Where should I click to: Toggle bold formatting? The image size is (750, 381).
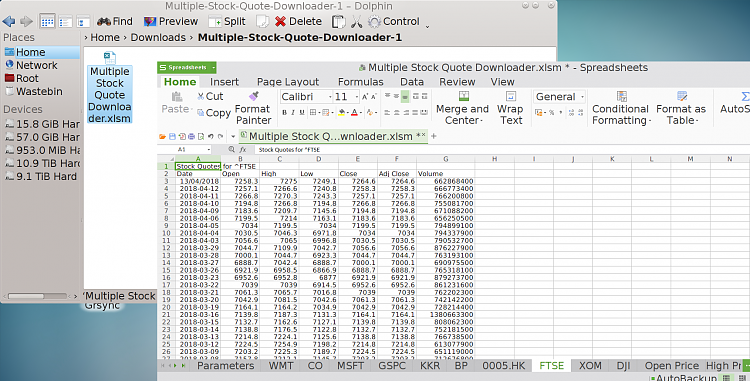point(284,113)
